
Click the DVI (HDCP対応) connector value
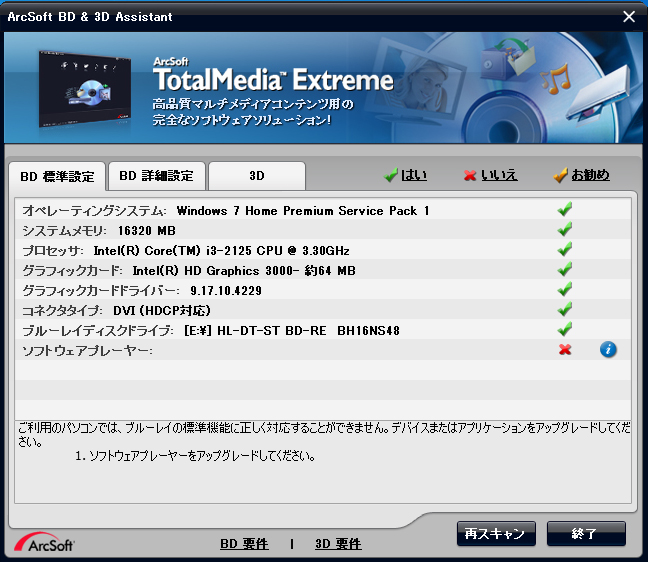click(162, 310)
